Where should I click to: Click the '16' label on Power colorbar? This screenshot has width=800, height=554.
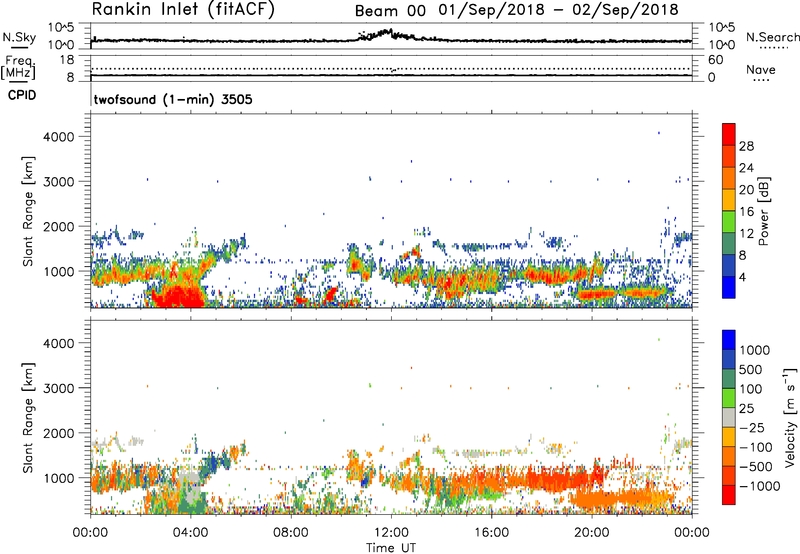tap(746, 212)
